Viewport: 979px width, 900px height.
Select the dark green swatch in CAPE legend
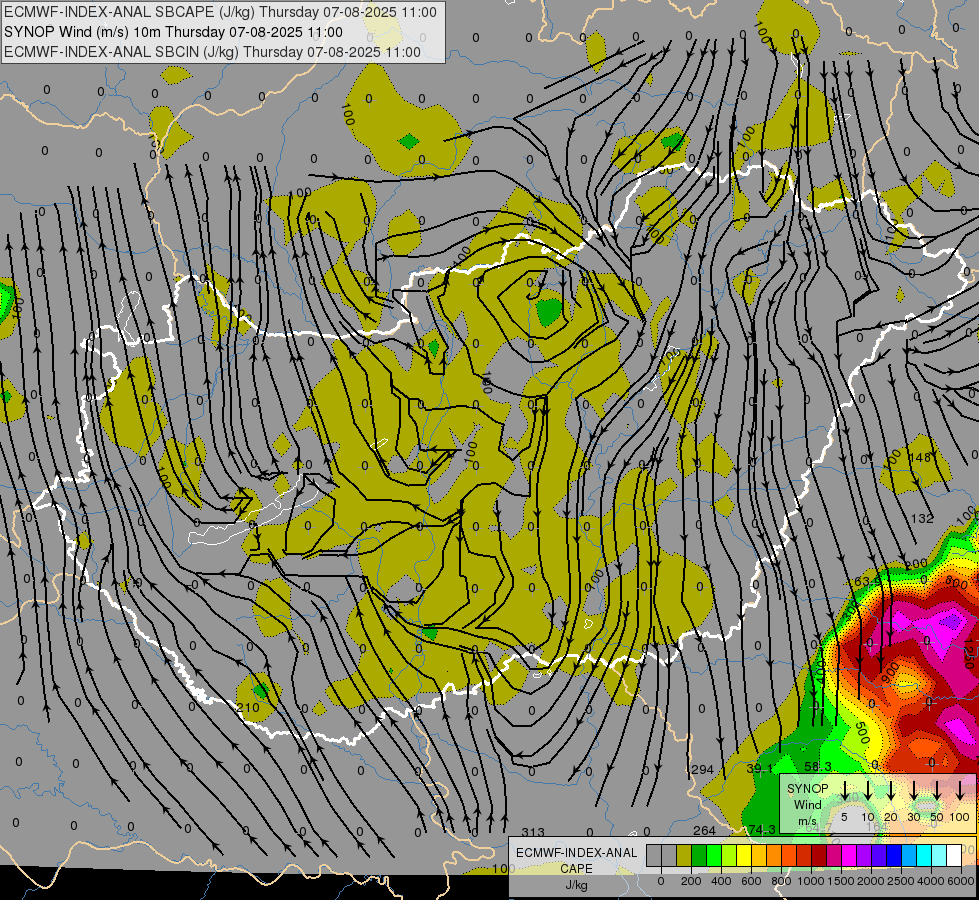pos(699,855)
